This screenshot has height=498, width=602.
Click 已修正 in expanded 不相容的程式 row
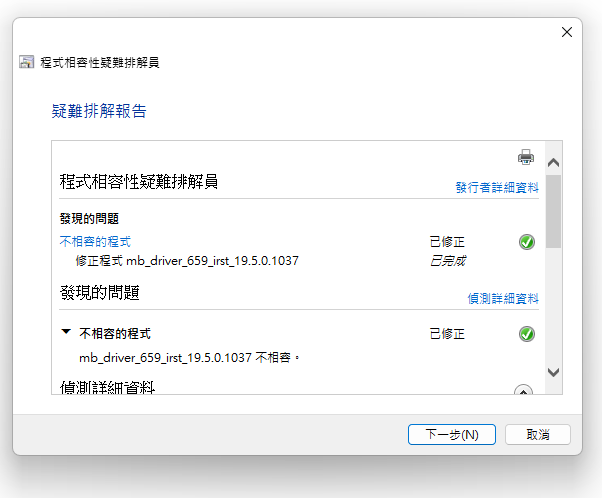[x=447, y=334]
